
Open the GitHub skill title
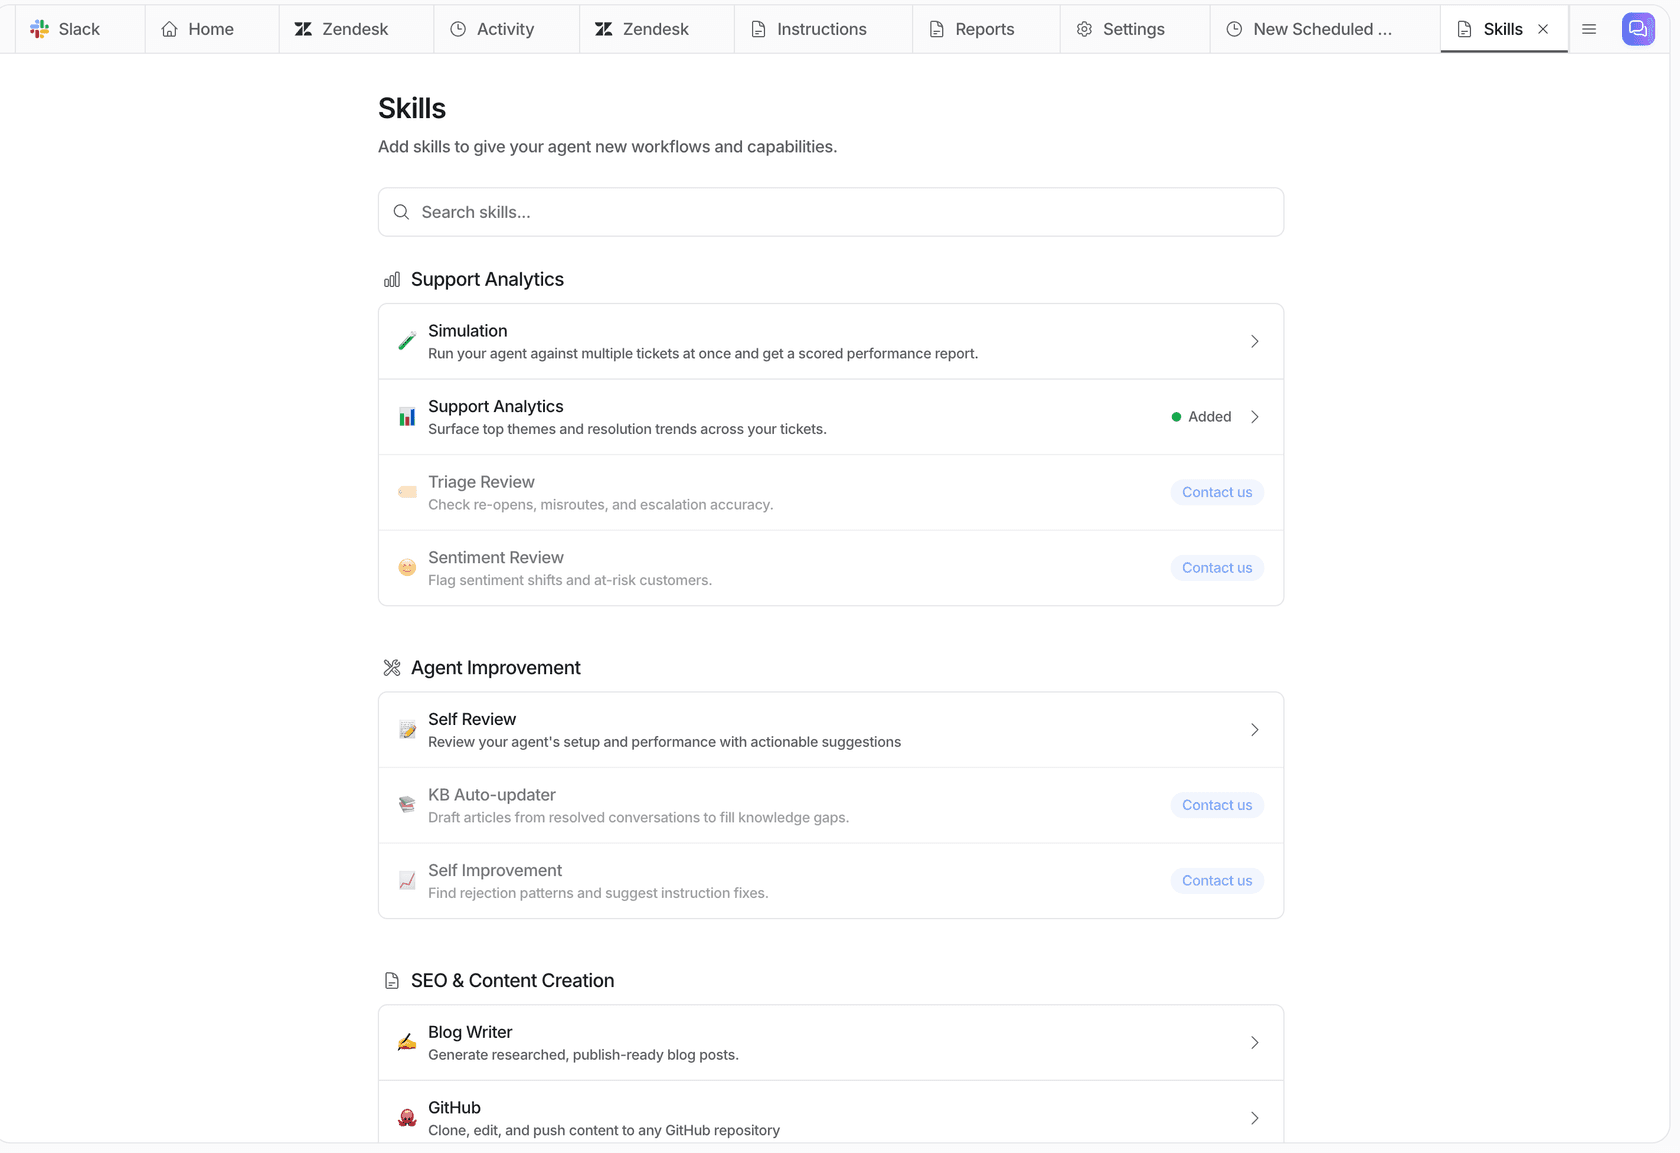[454, 1108]
